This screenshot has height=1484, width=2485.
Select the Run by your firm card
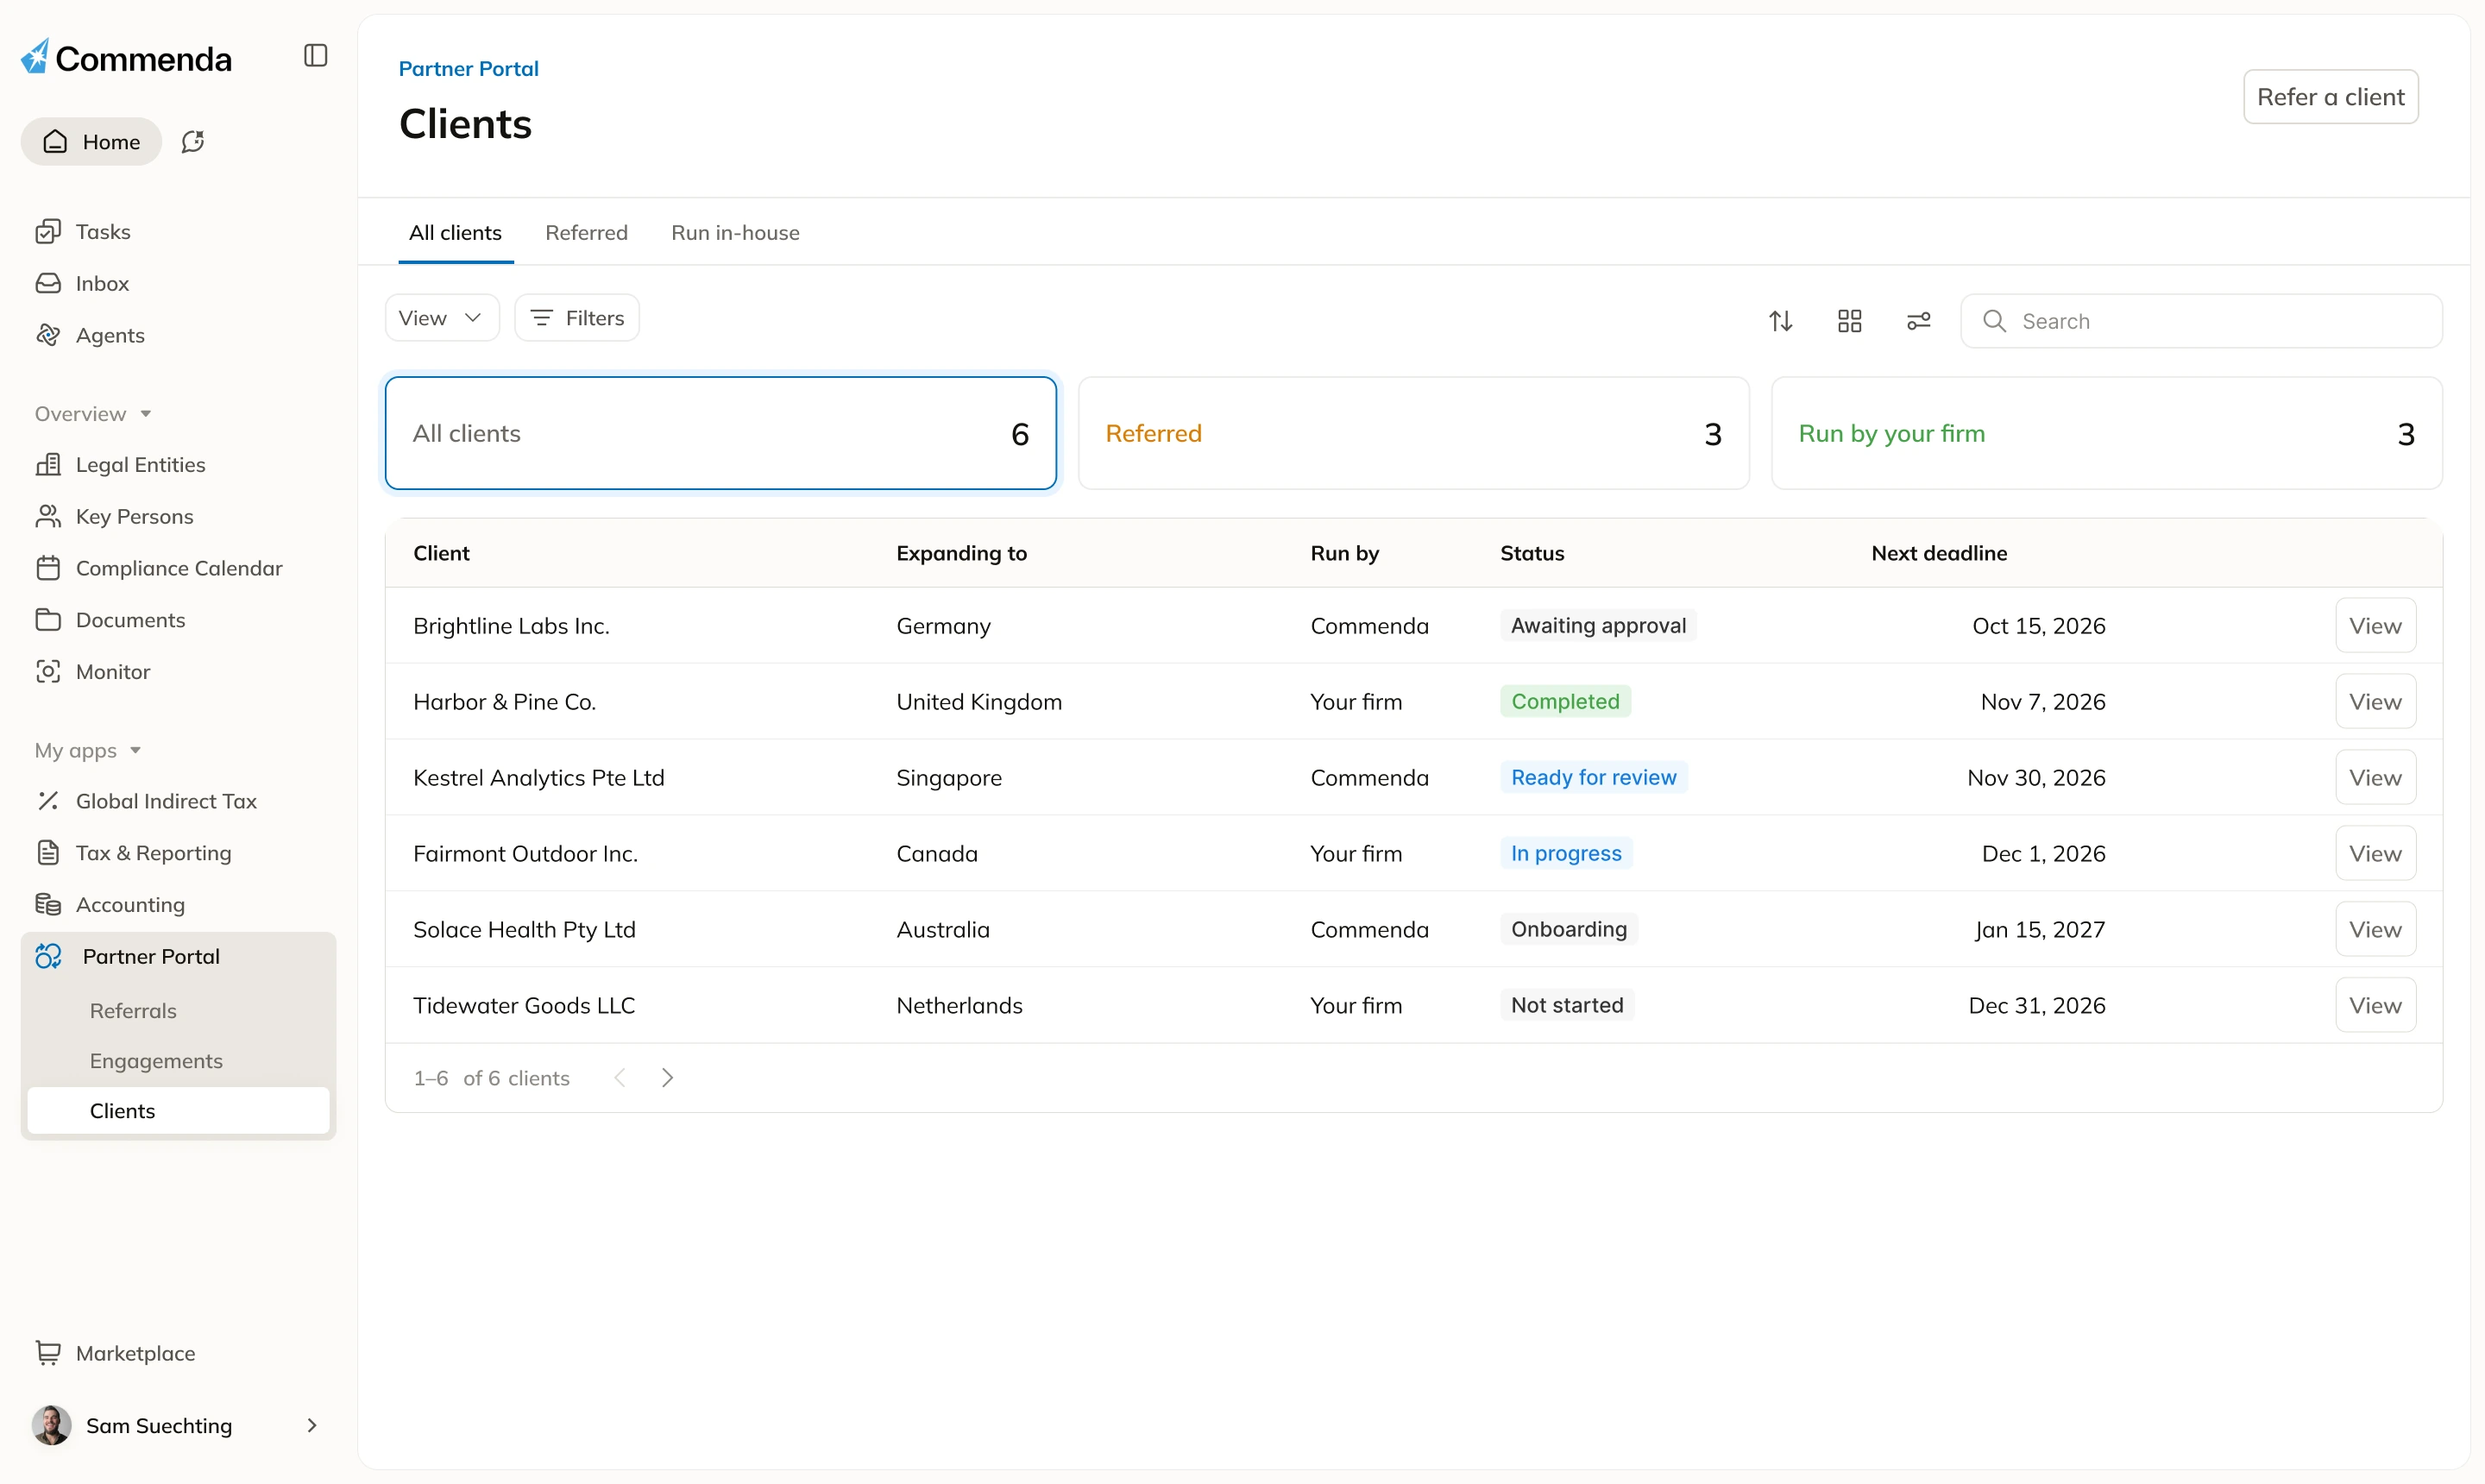(x=2107, y=434)
